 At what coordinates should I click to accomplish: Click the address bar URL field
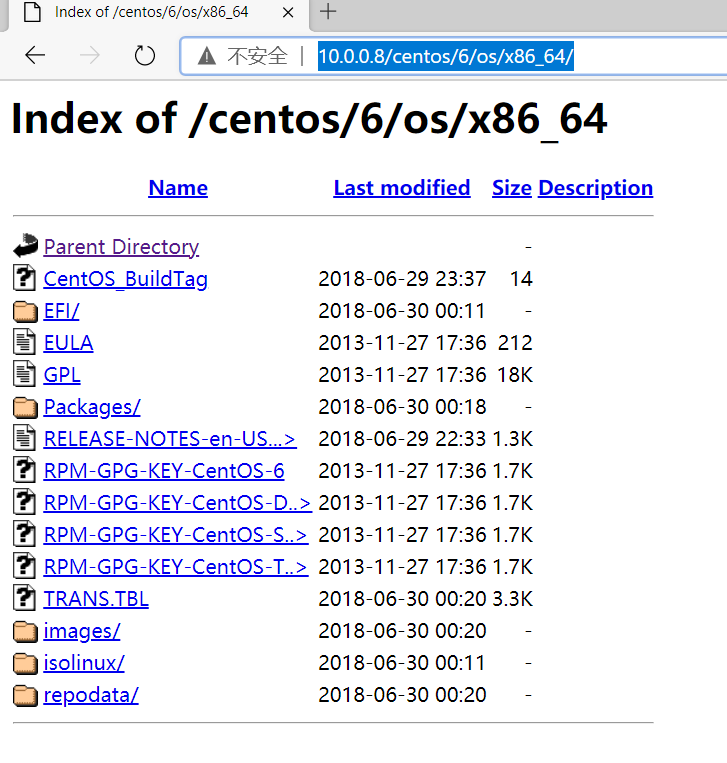coord(445,56)
